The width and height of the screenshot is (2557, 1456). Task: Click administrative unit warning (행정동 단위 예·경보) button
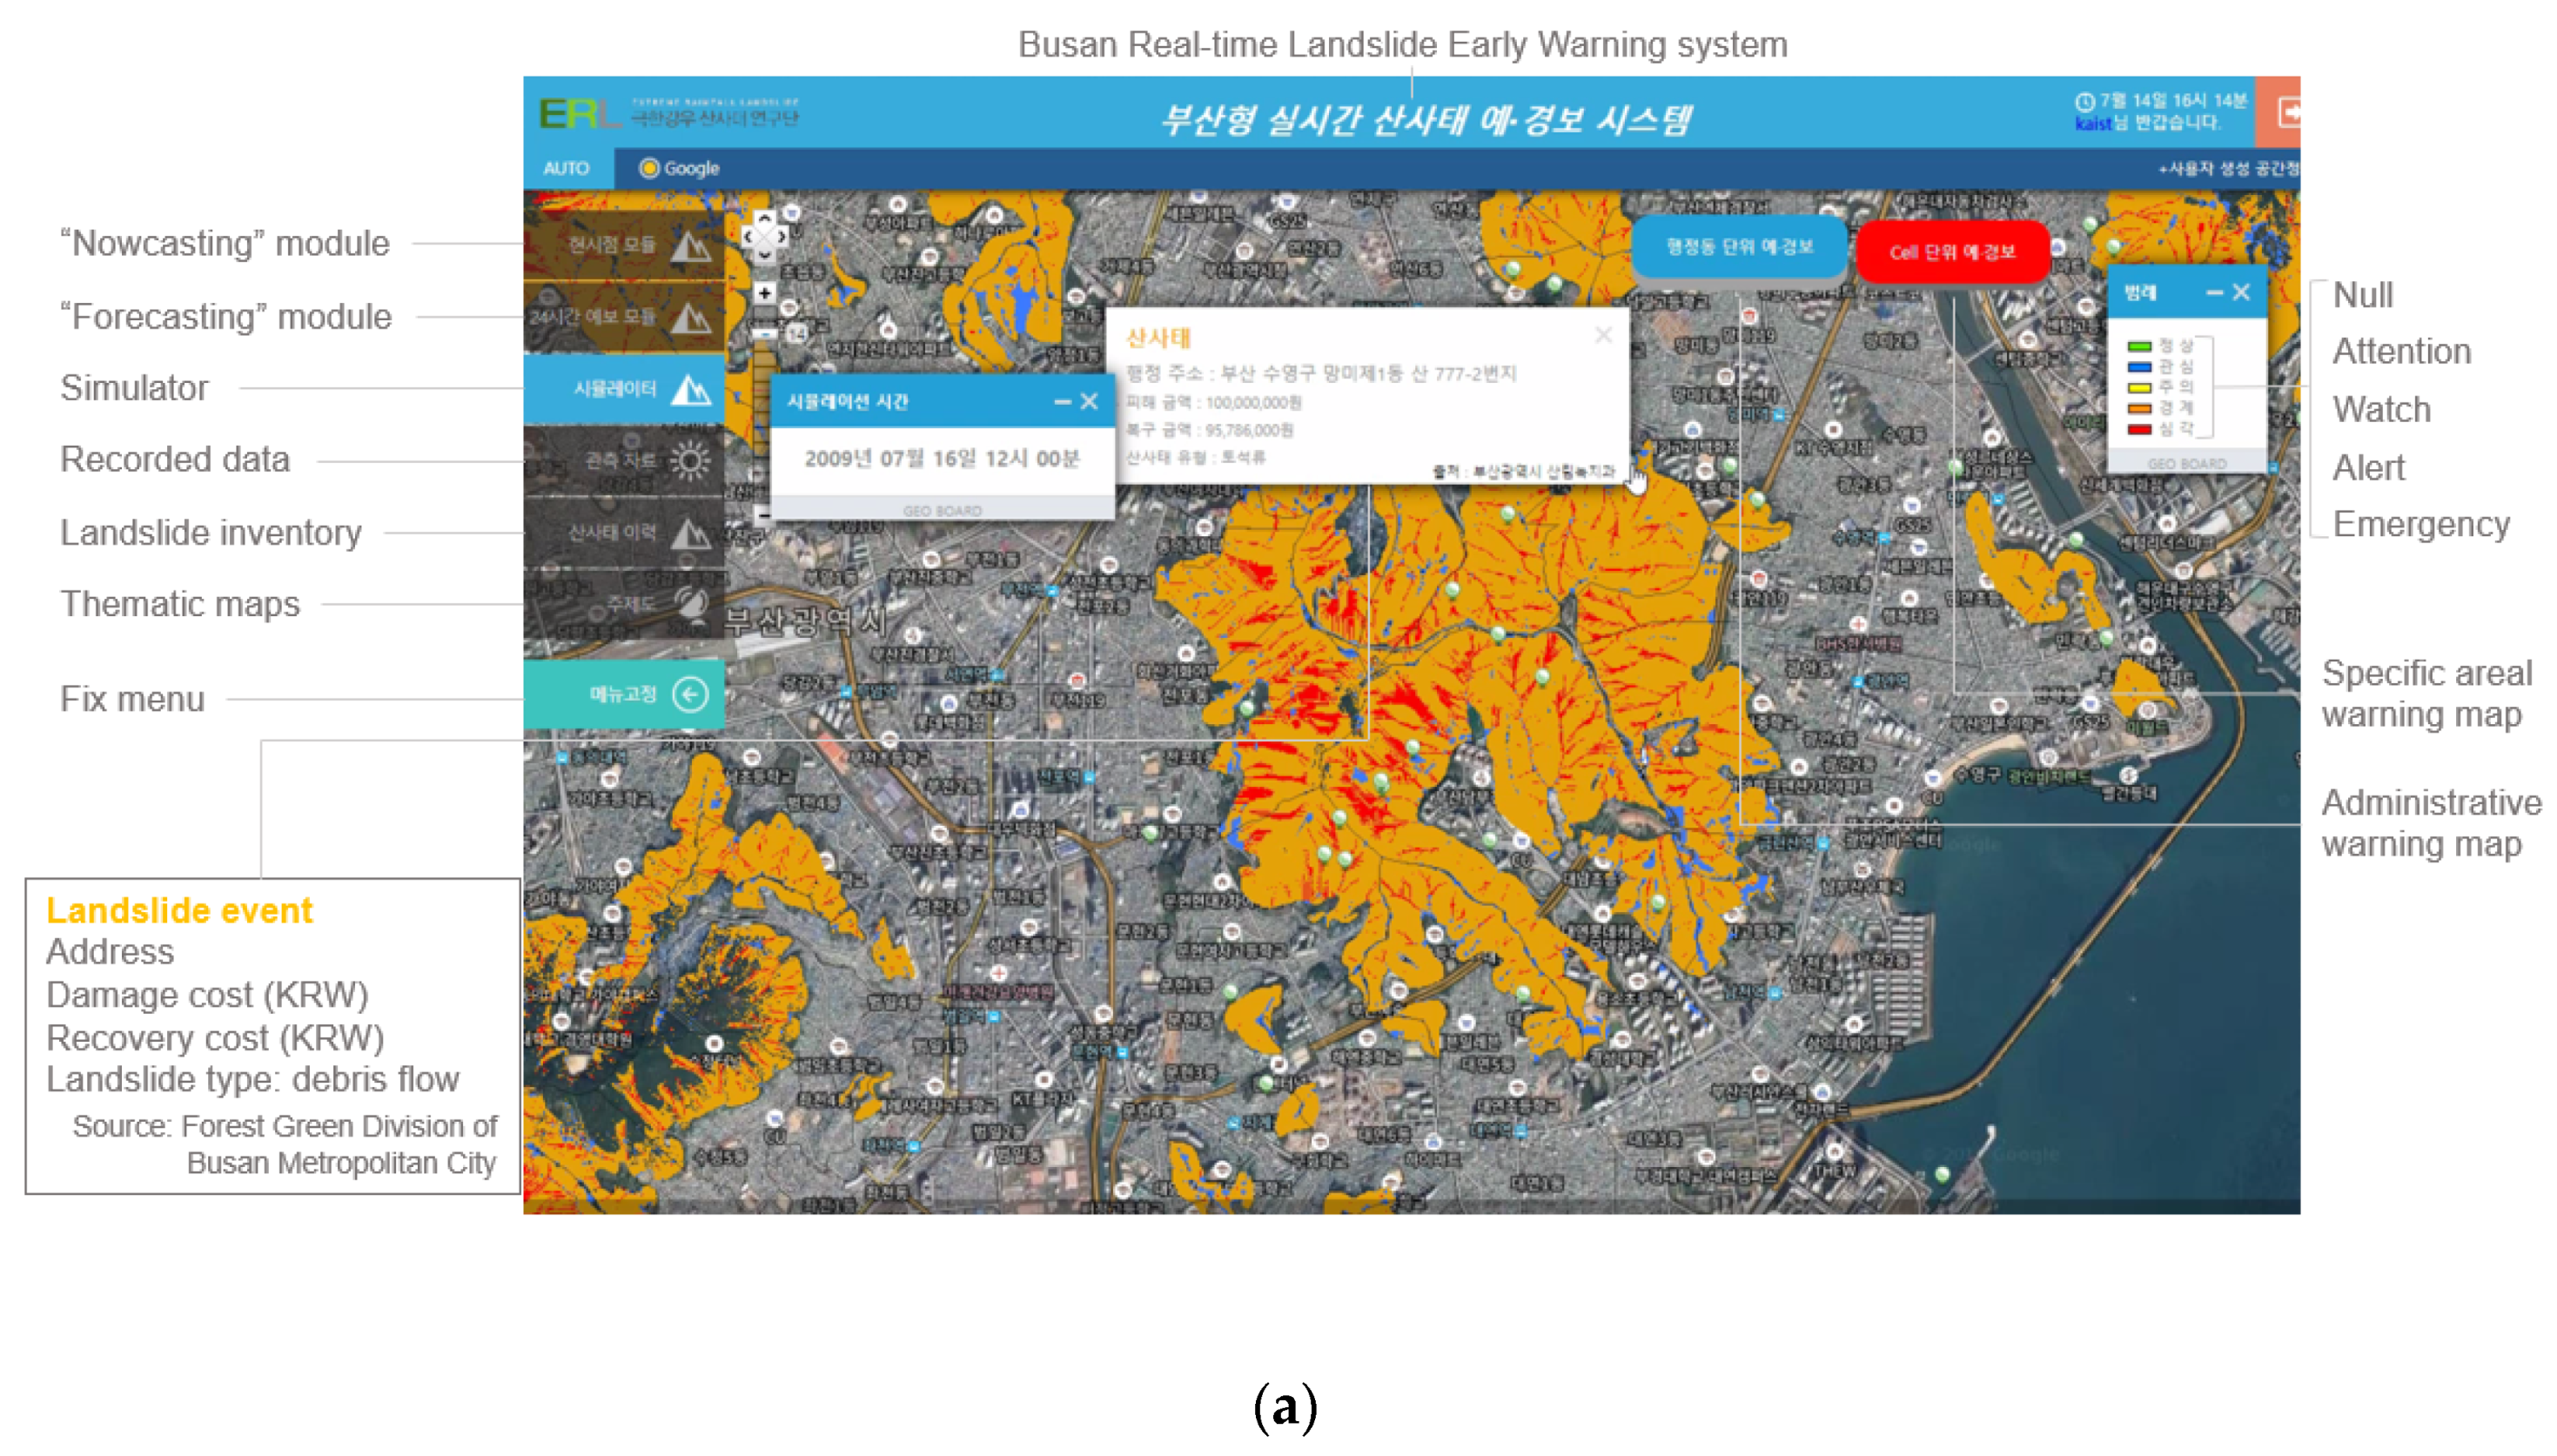click(1739, 247)
